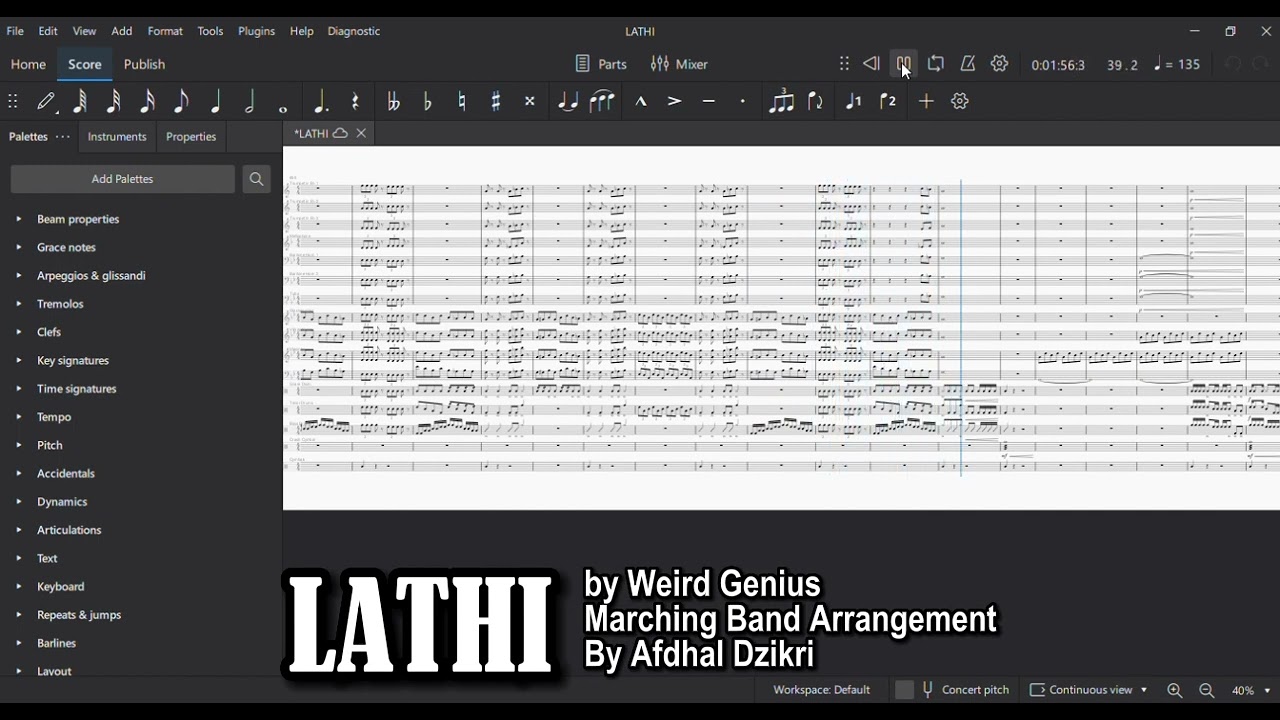Expand Beam properties palette
This screenshot has height=720, width=1280.
[18, 219]
